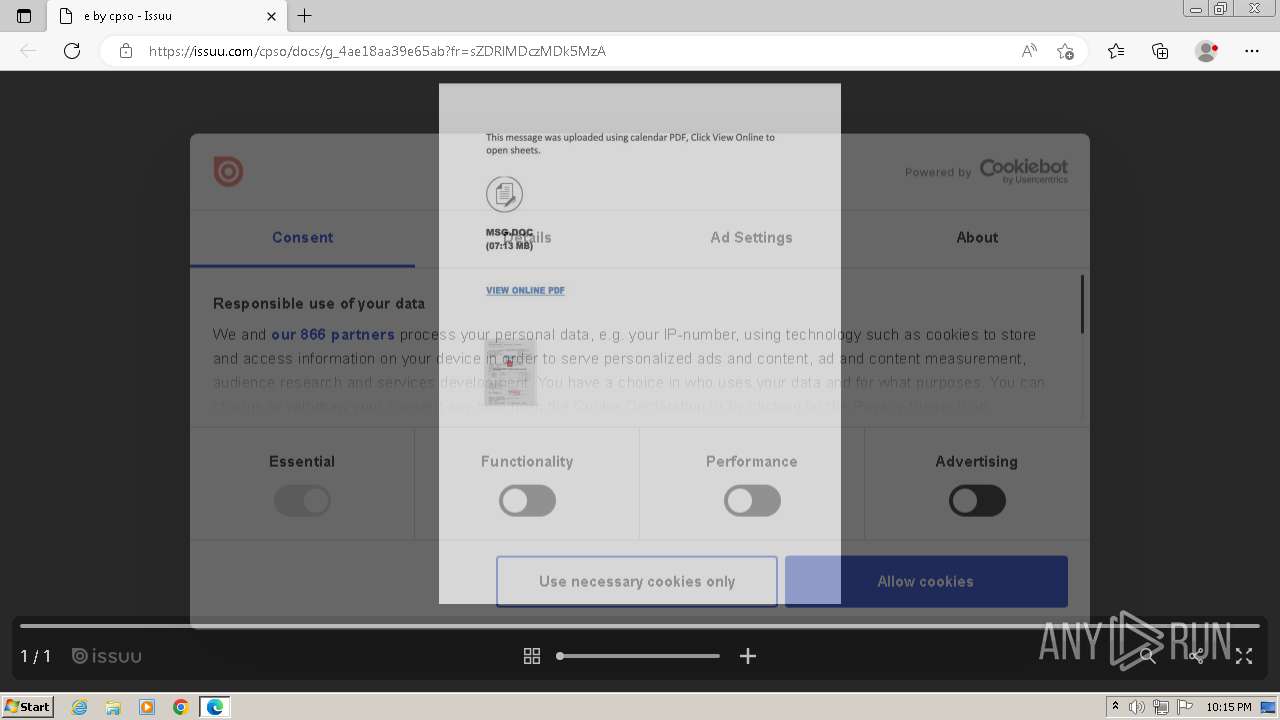Click the reader page progress bar
1280x720 pixels.
[x=640, y=626]
